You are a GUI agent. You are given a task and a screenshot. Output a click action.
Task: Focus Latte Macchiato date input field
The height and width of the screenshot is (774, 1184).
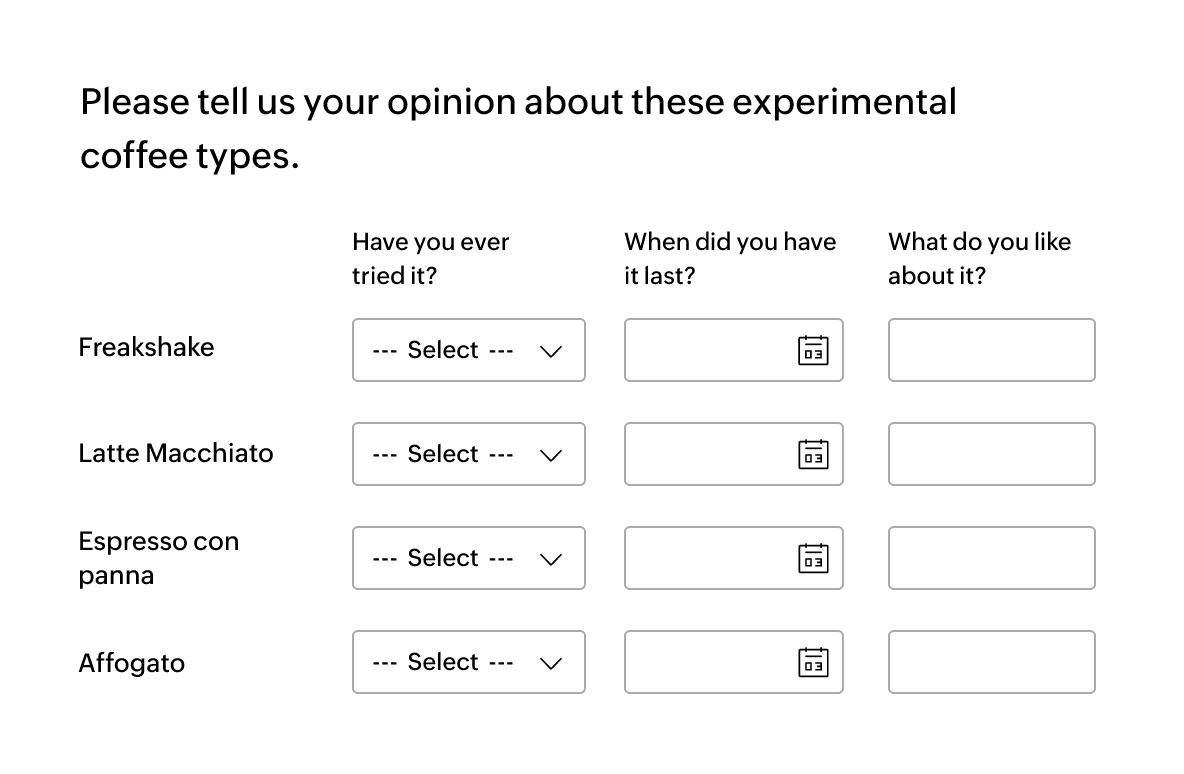[x=734, y=455]
